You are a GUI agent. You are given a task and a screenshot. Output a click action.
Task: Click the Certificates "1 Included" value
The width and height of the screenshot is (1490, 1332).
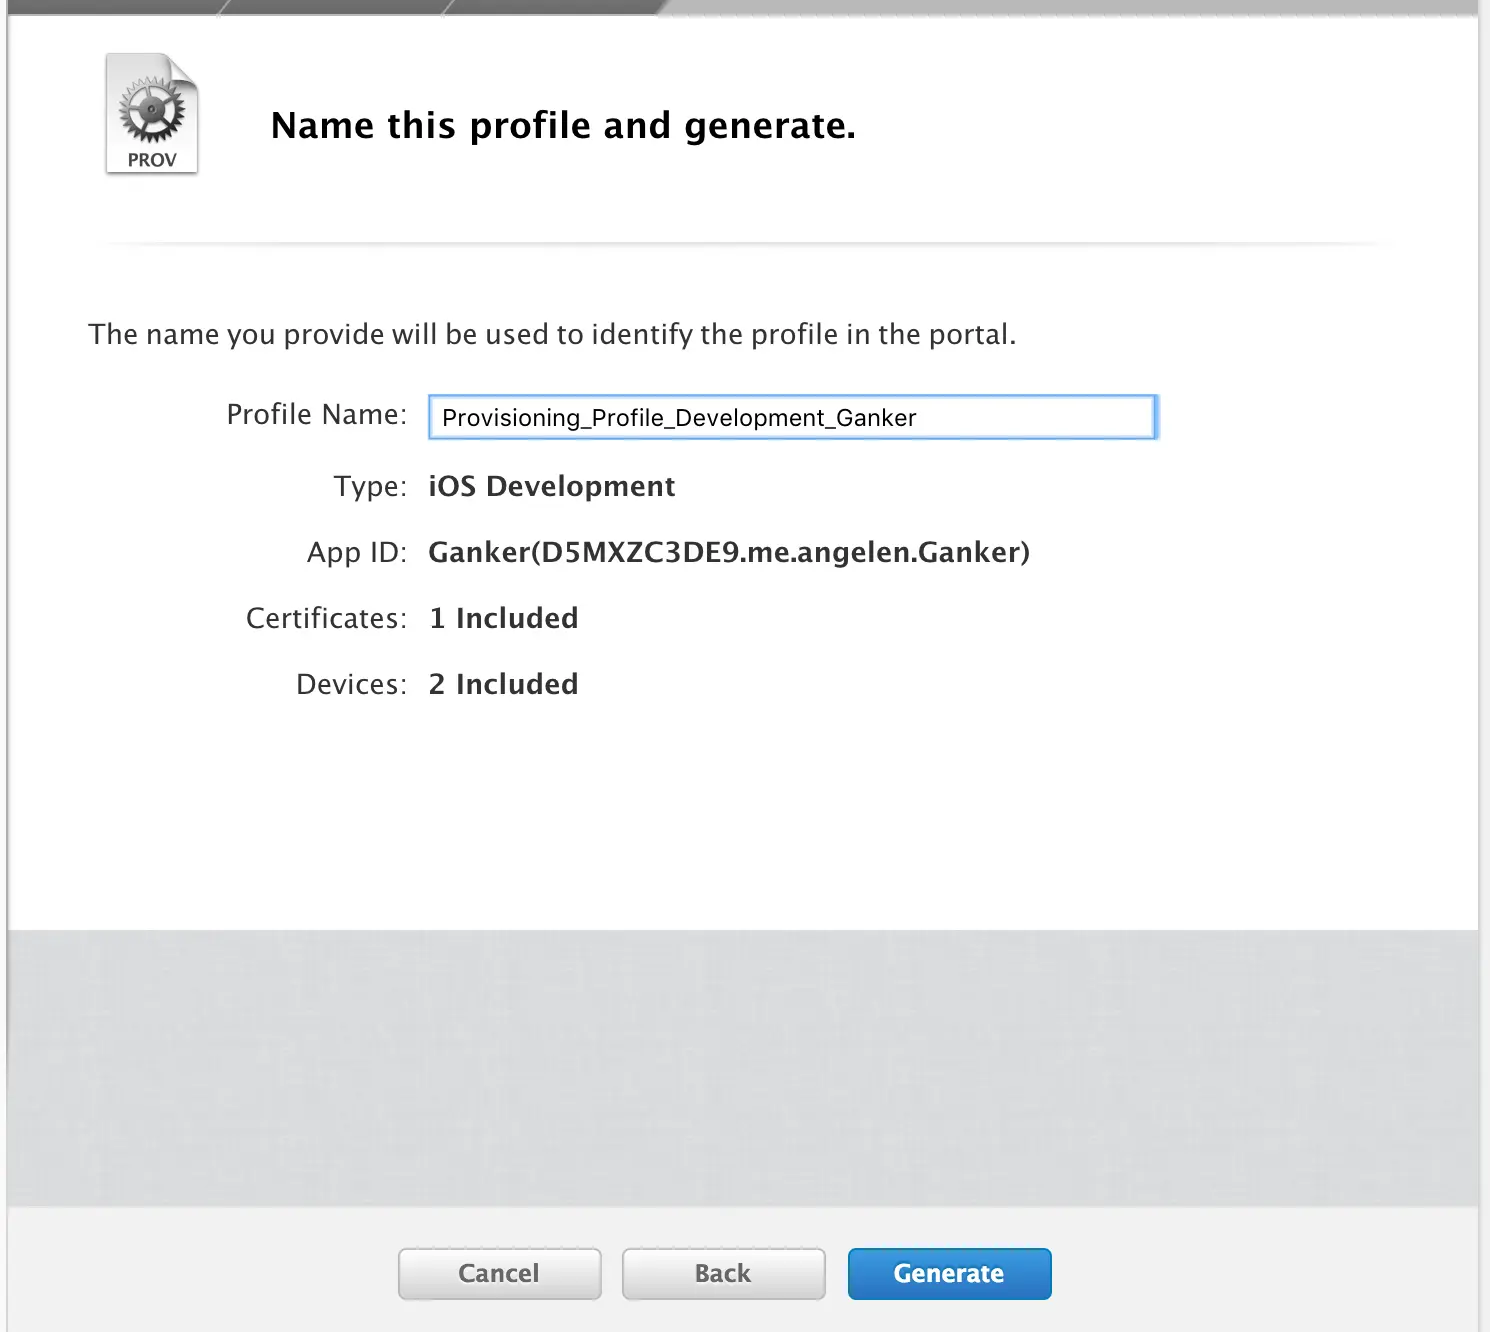click(504, 618)
